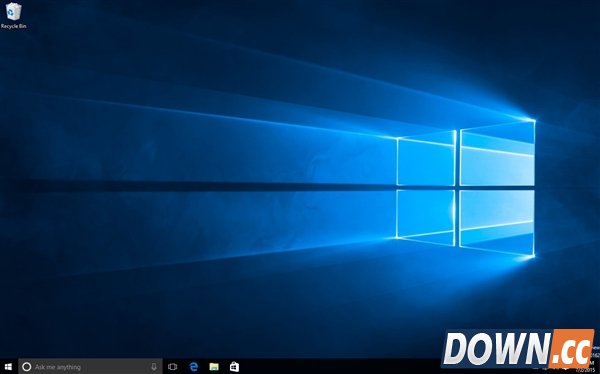Viewport: 600px width, 374px height.
Task: Open the Recycle Bin desktop icon
Action: 13,15
